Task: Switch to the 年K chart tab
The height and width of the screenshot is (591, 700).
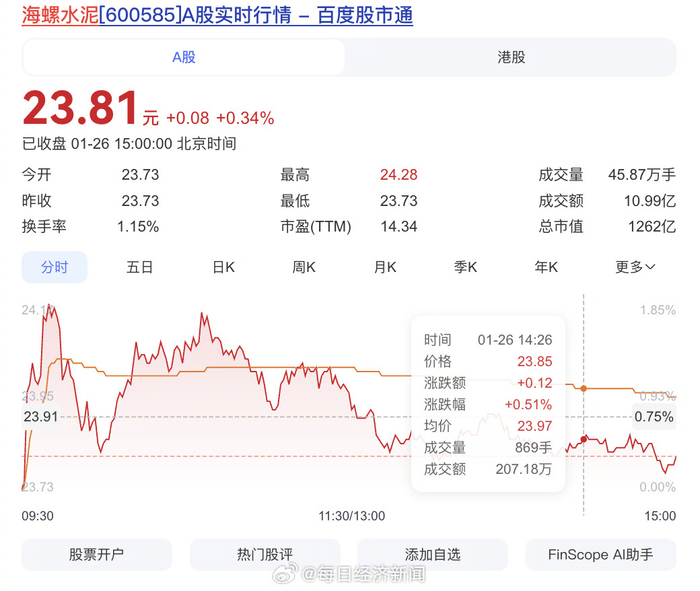Action: (546, 267)
